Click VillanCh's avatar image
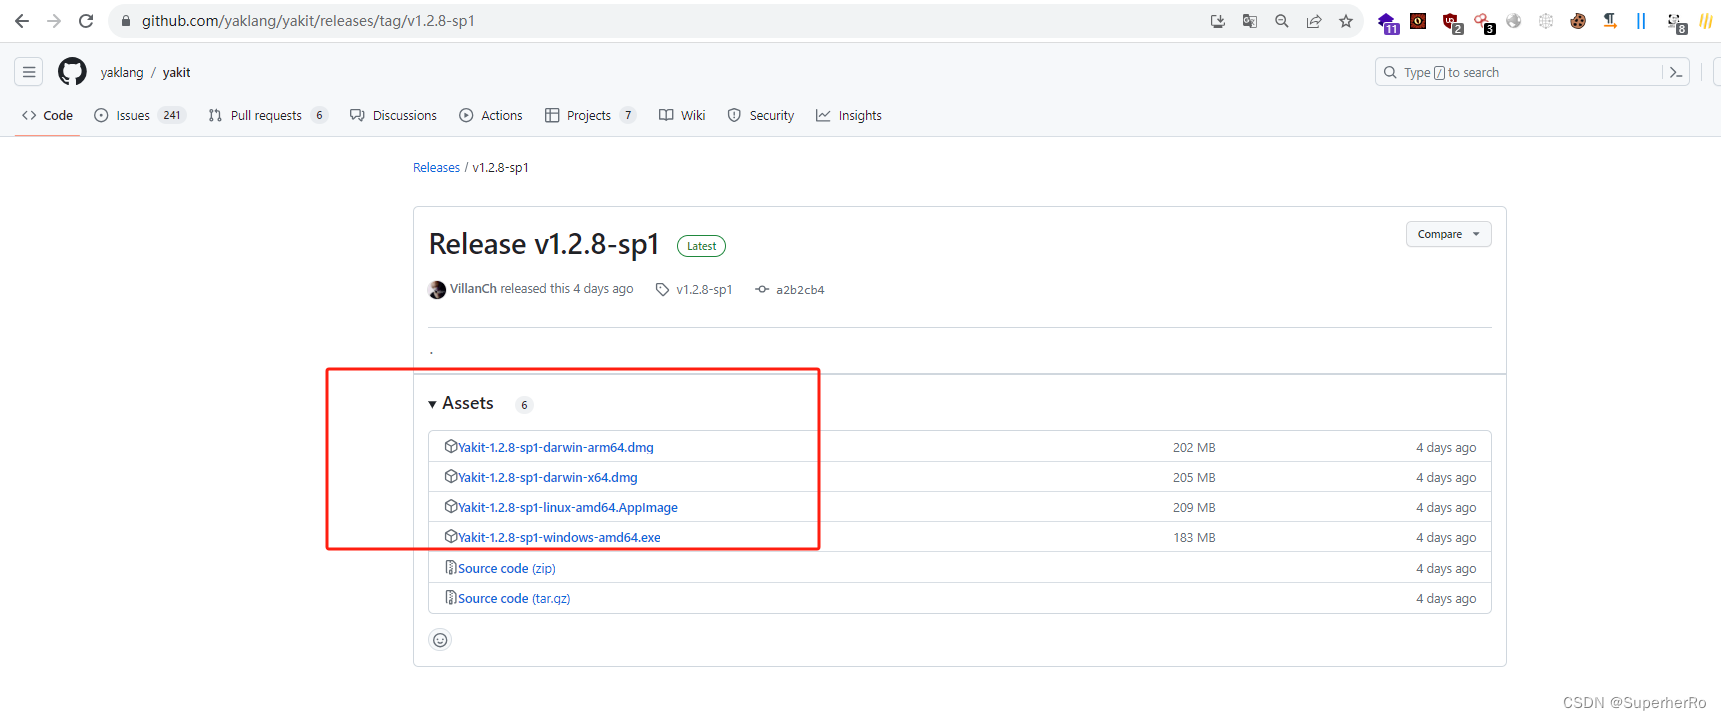 coord(437,290)
